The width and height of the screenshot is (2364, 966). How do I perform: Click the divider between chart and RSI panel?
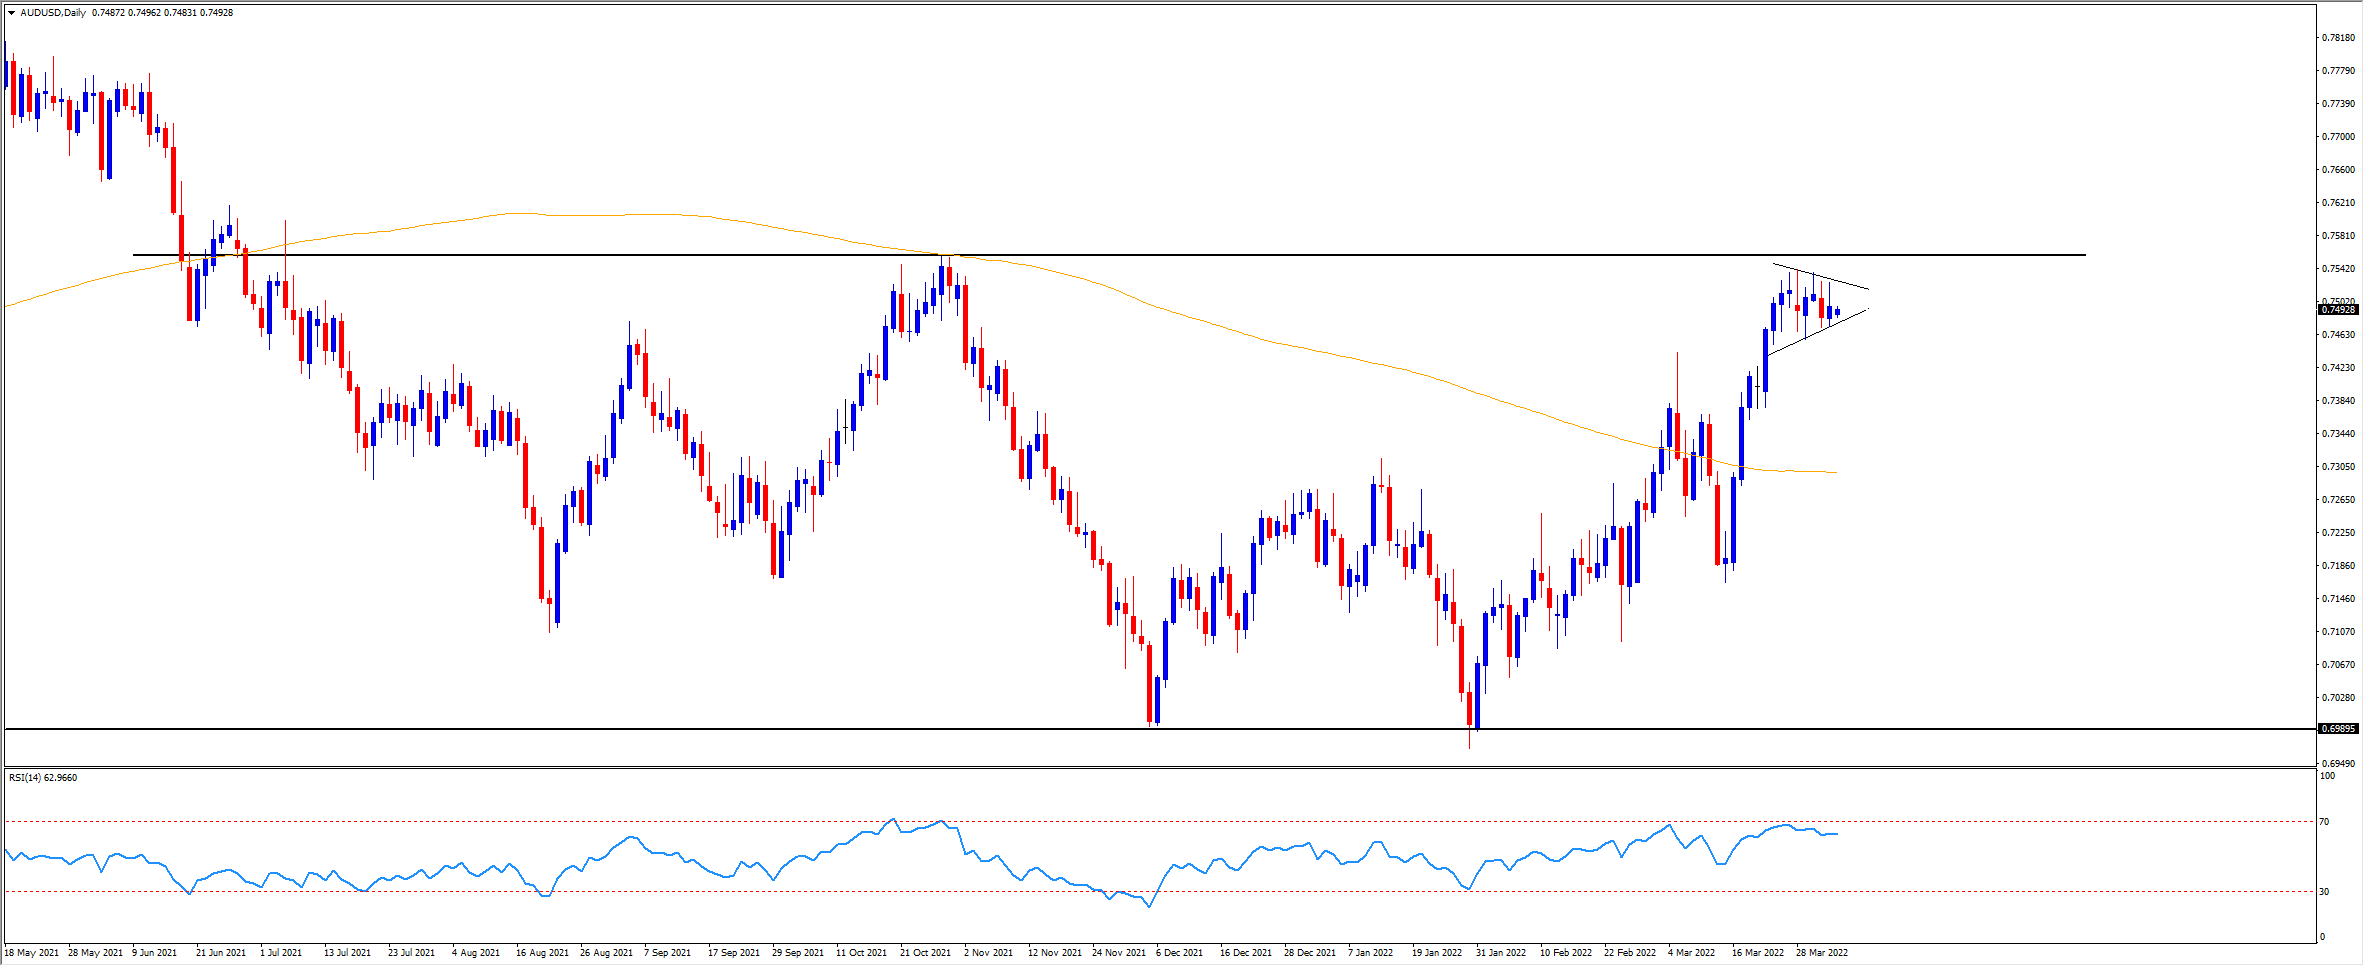pos(1160,767)
